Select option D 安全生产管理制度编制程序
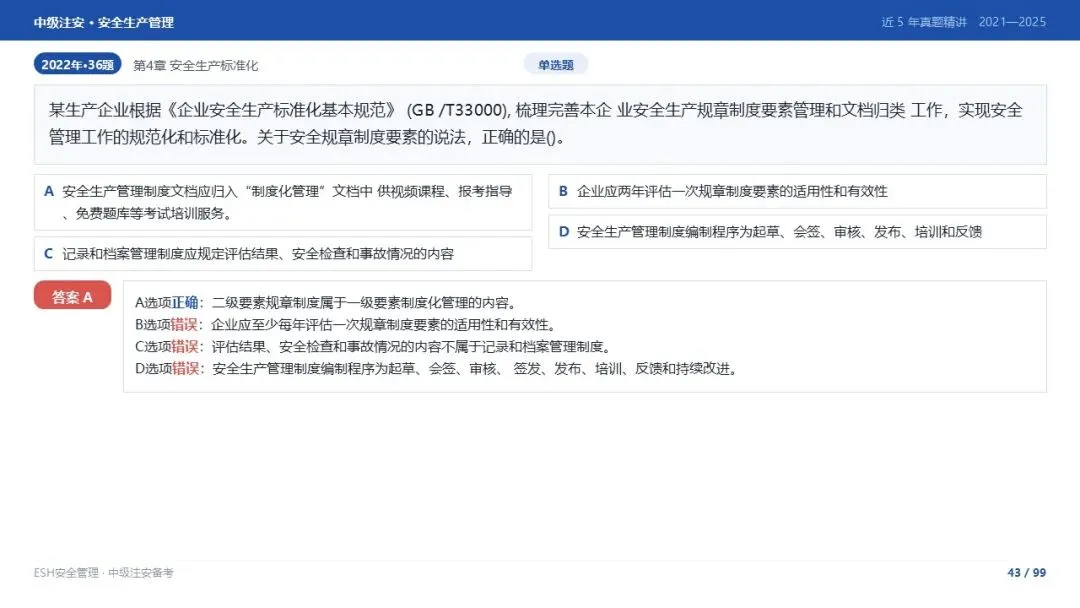Viewport: 1080px width, 608px height. (x=798, y=232)
